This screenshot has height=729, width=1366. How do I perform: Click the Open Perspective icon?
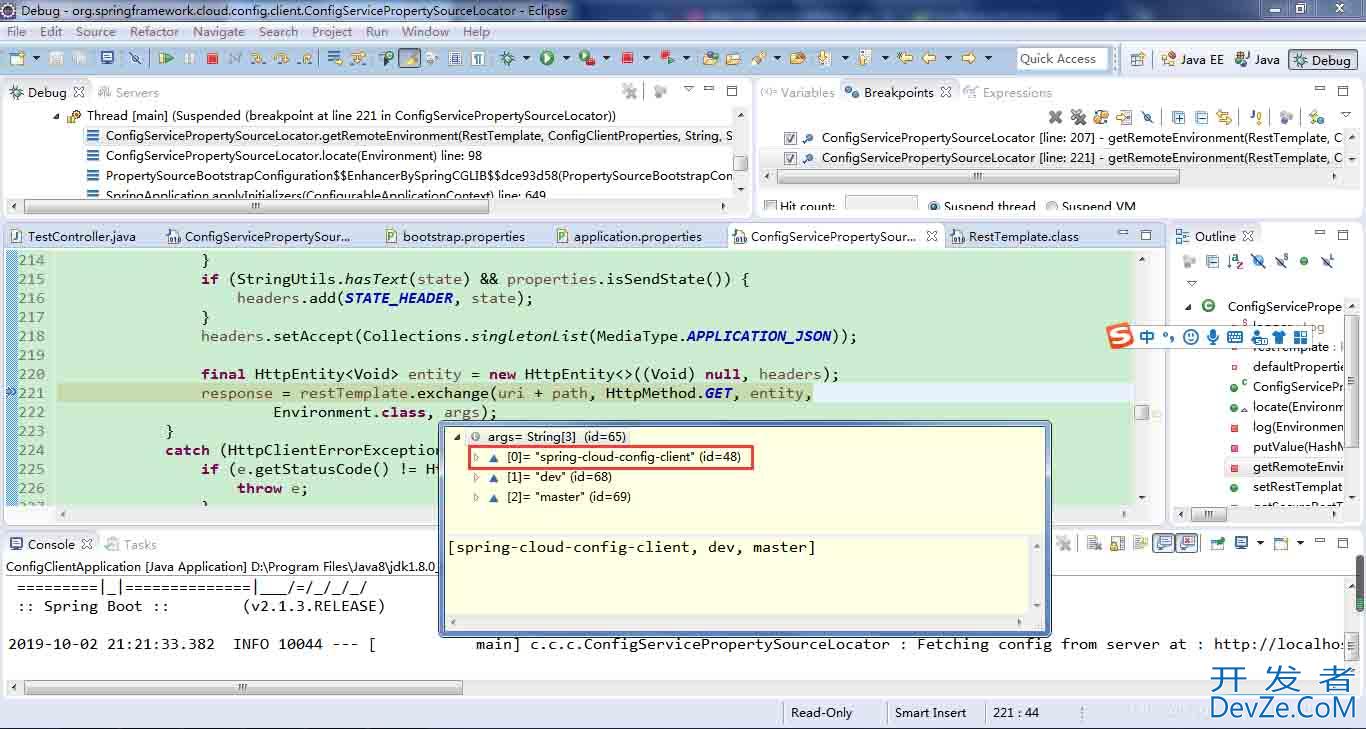coord(1137,59)
